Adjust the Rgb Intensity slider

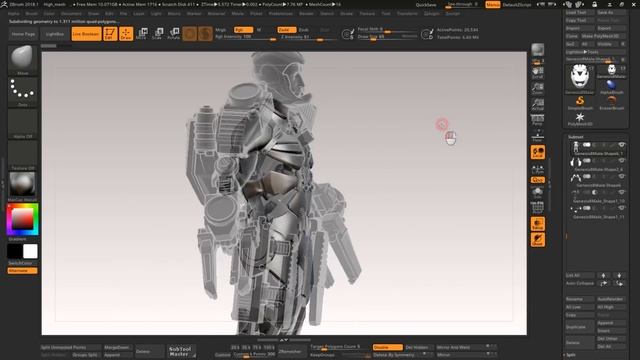click(x=245, y=37)
